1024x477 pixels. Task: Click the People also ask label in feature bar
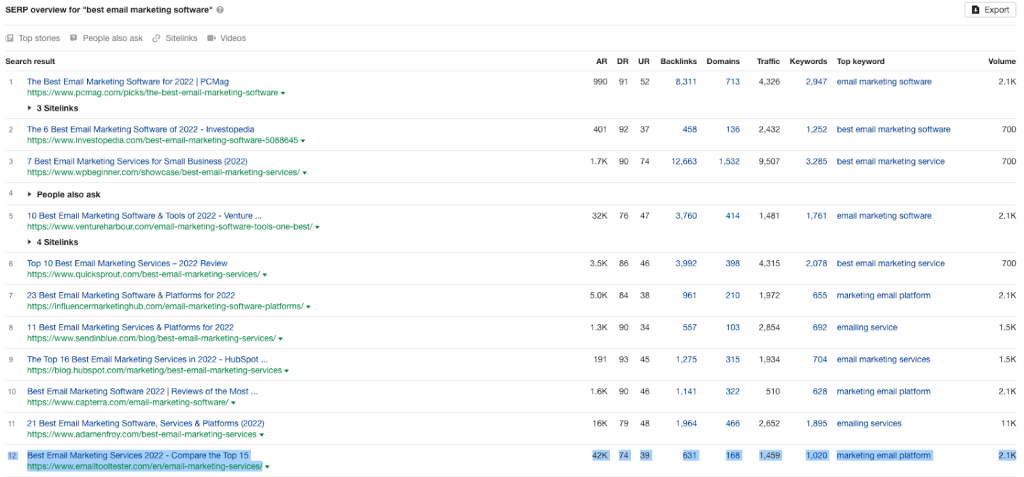[112, 39]
